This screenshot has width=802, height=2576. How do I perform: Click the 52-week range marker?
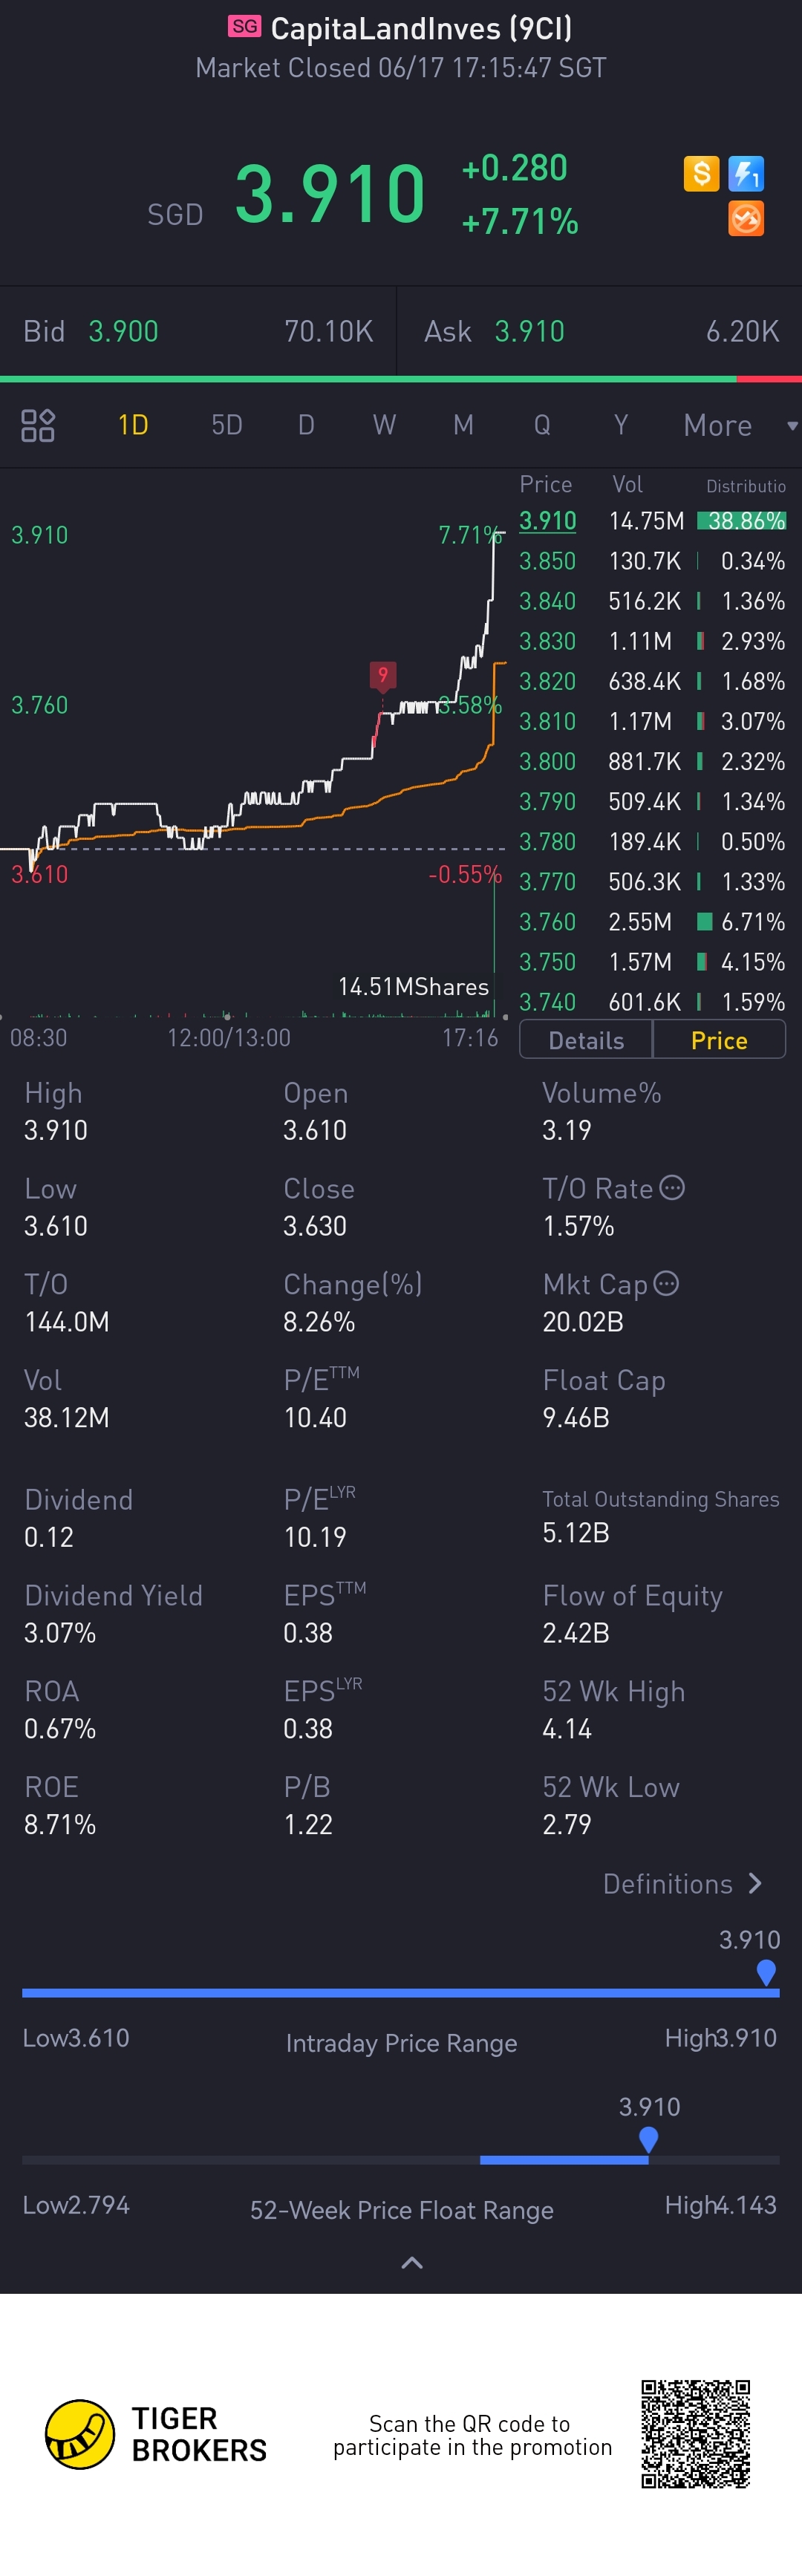click(648, 2139)
